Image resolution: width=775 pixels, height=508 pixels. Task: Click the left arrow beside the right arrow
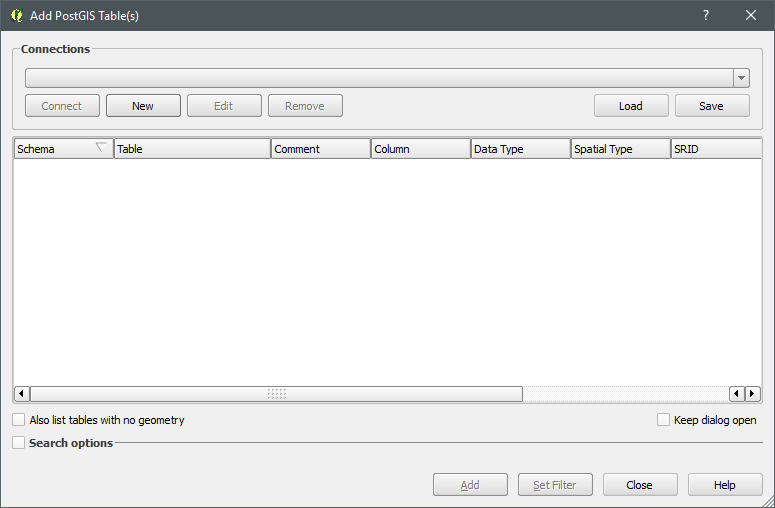[x=737, y=394]
